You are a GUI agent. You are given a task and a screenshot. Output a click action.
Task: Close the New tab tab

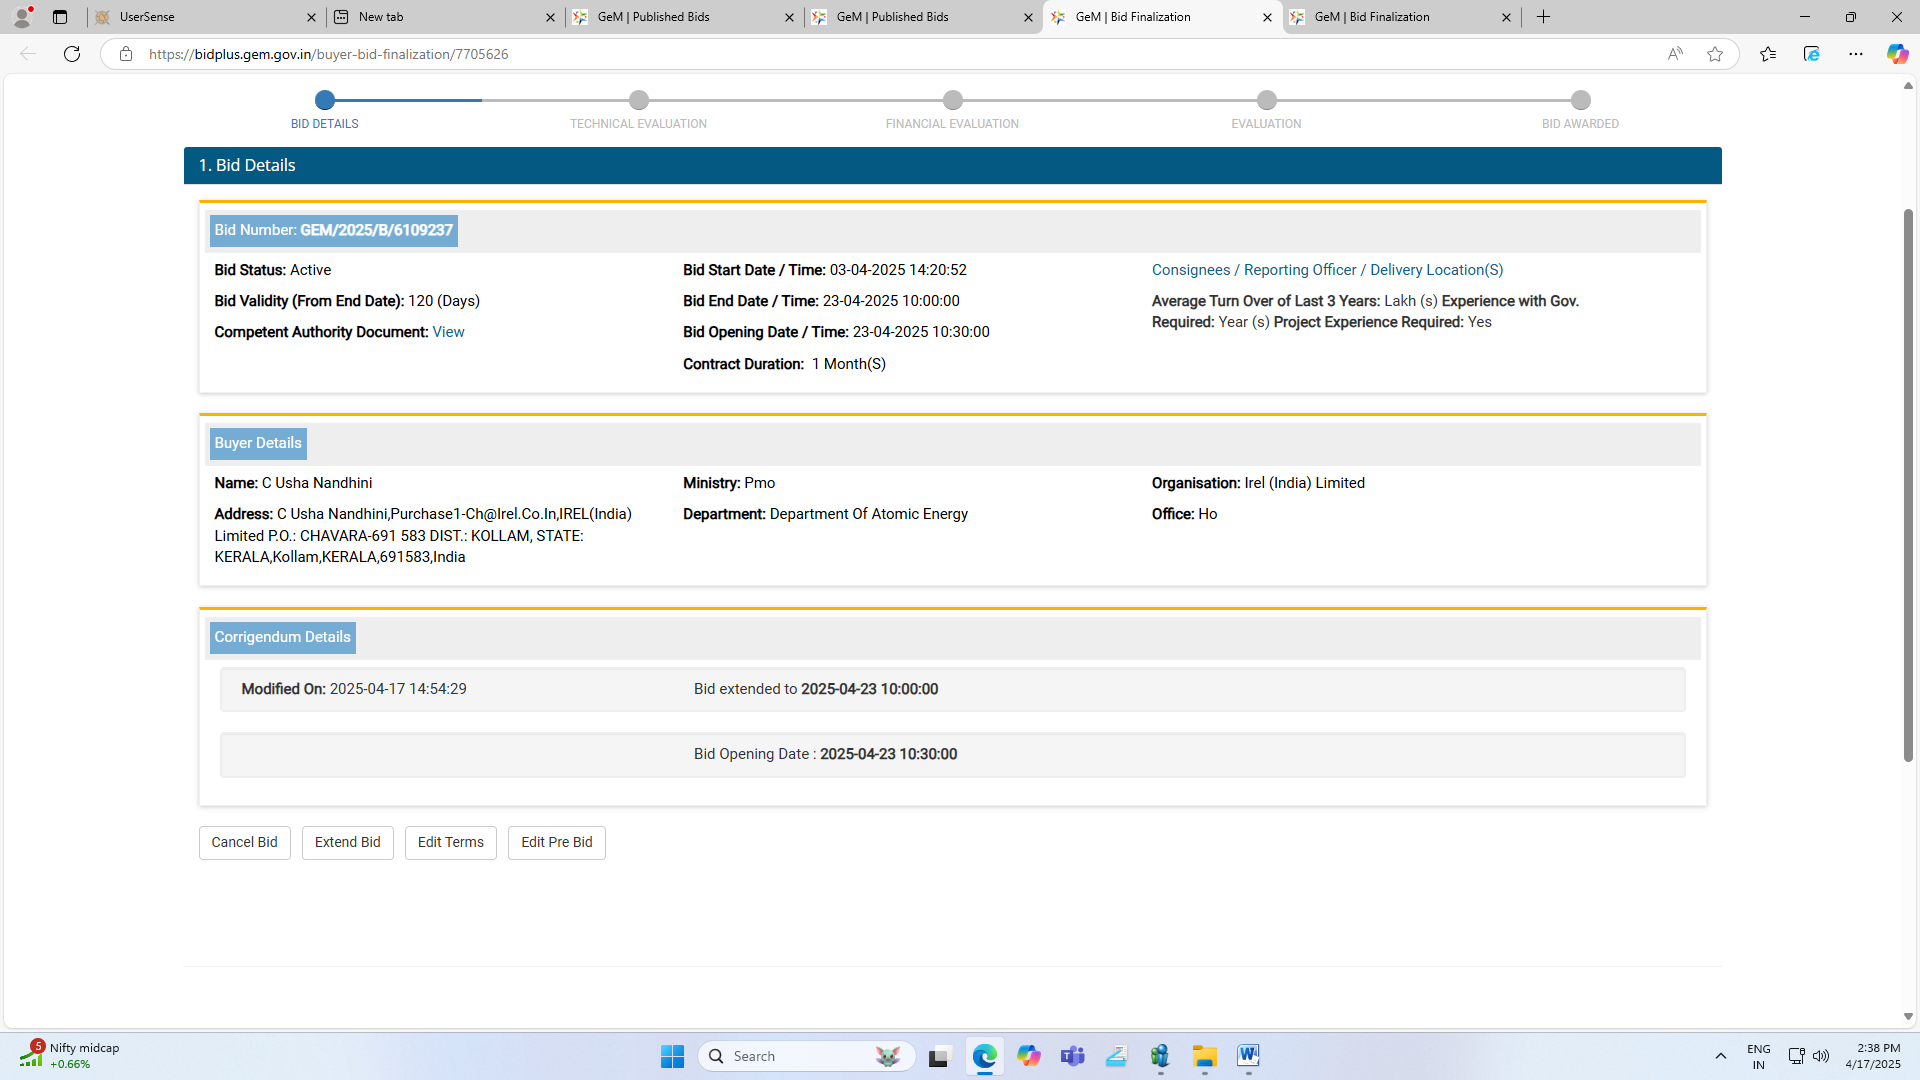[550, 17]
